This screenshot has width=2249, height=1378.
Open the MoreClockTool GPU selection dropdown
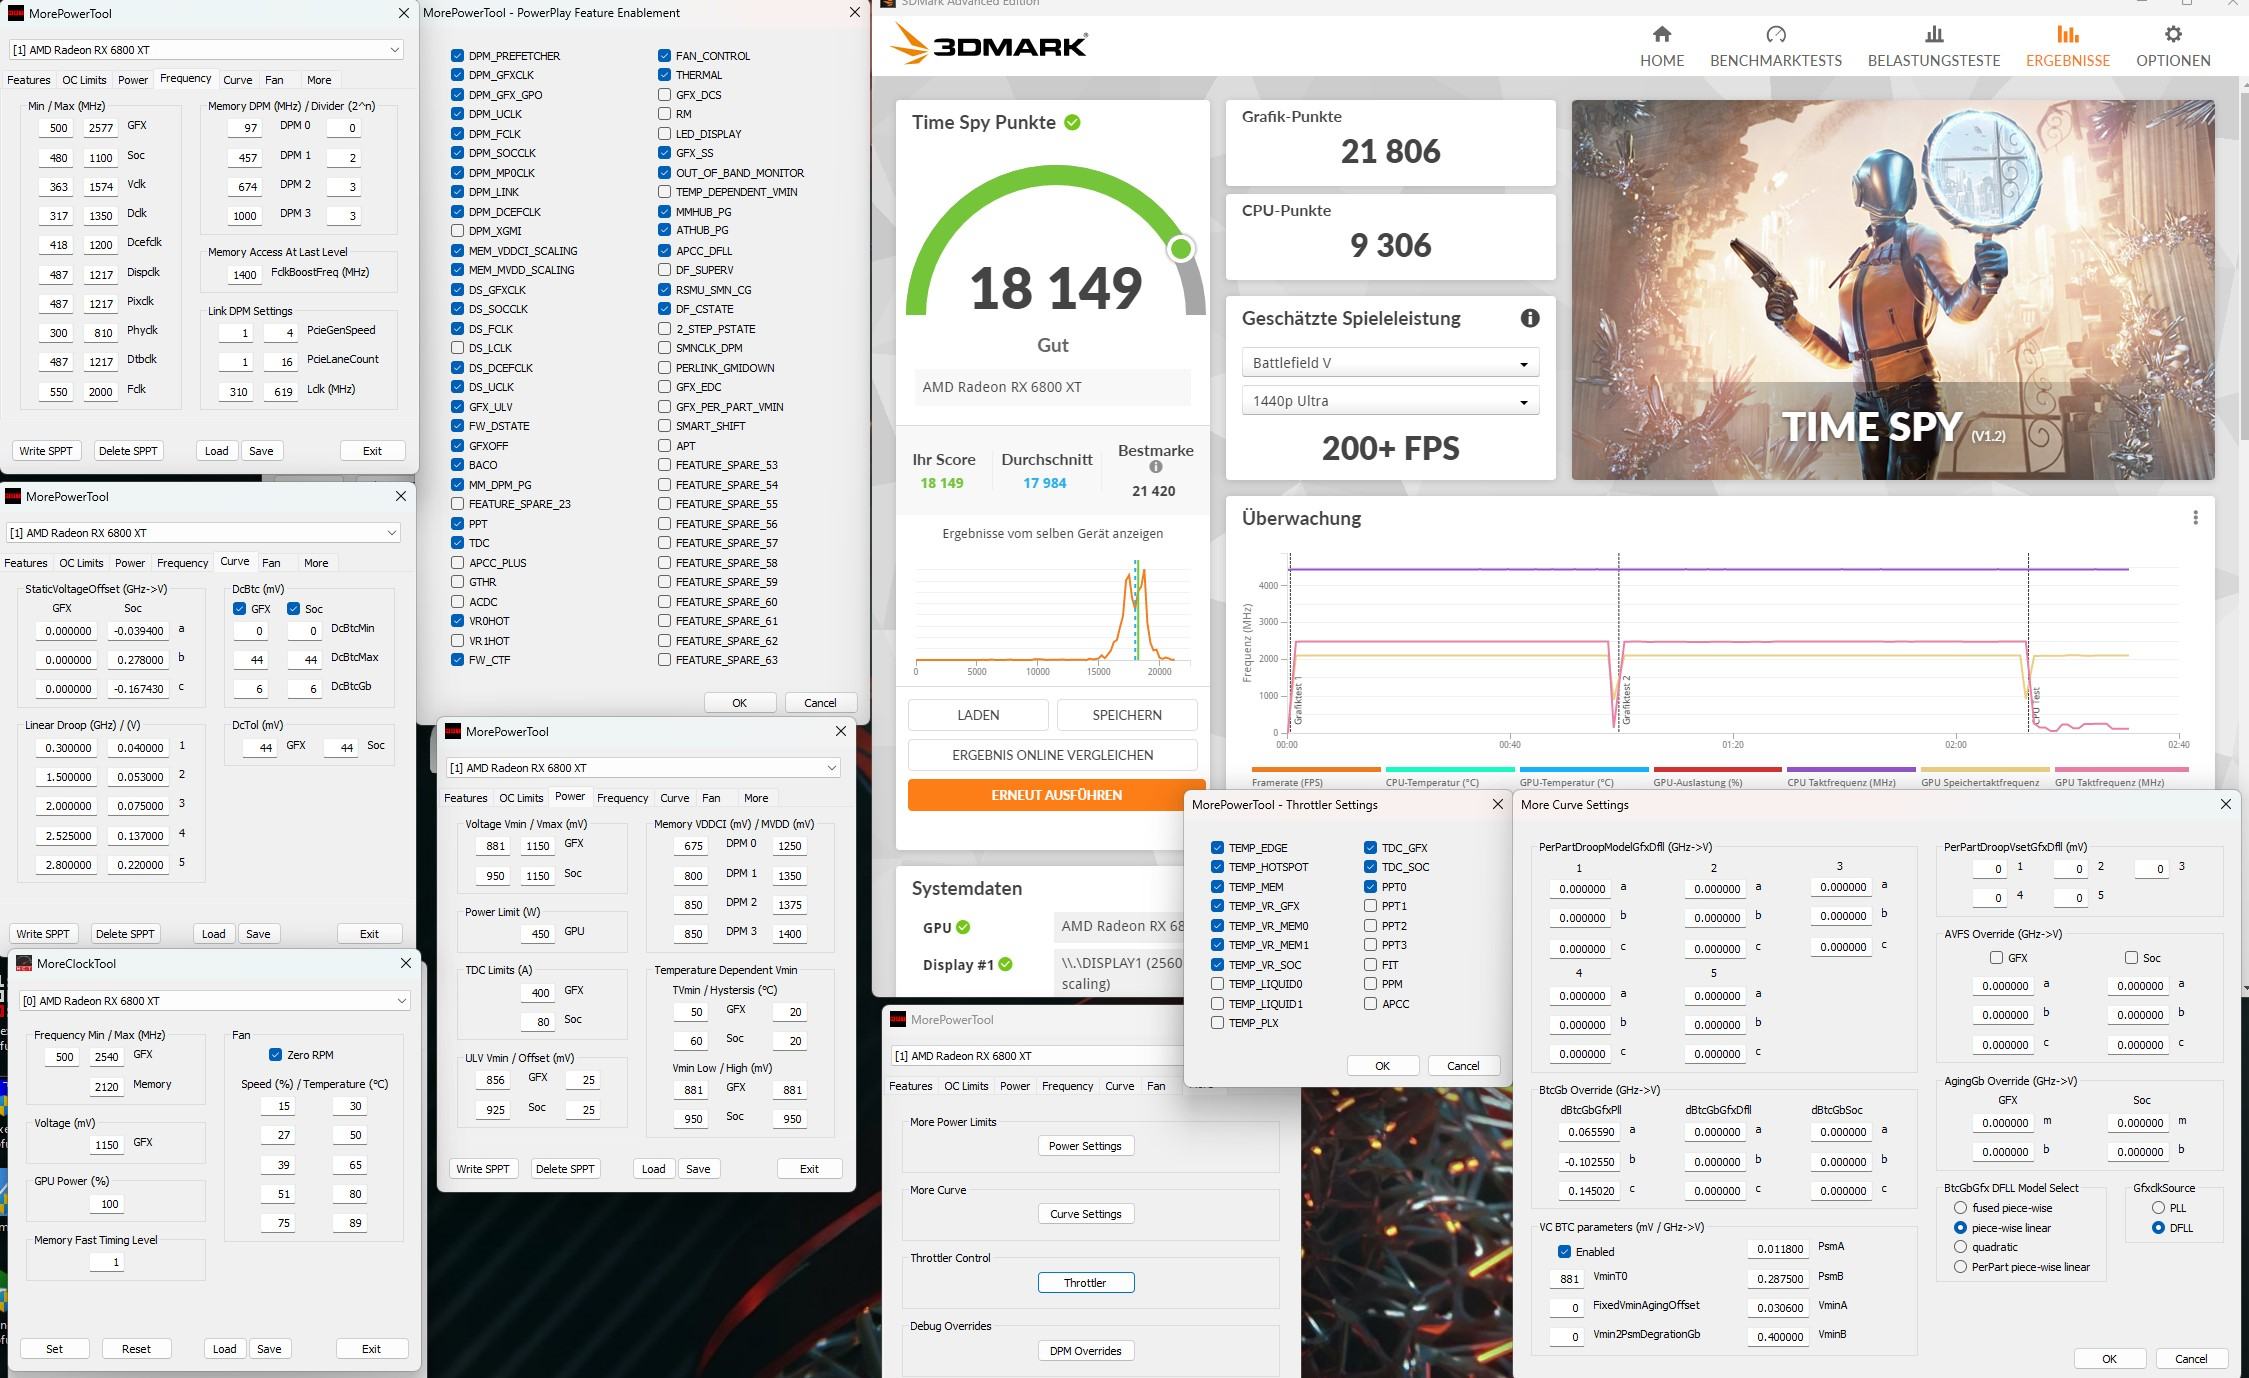tap(215, 1001)
